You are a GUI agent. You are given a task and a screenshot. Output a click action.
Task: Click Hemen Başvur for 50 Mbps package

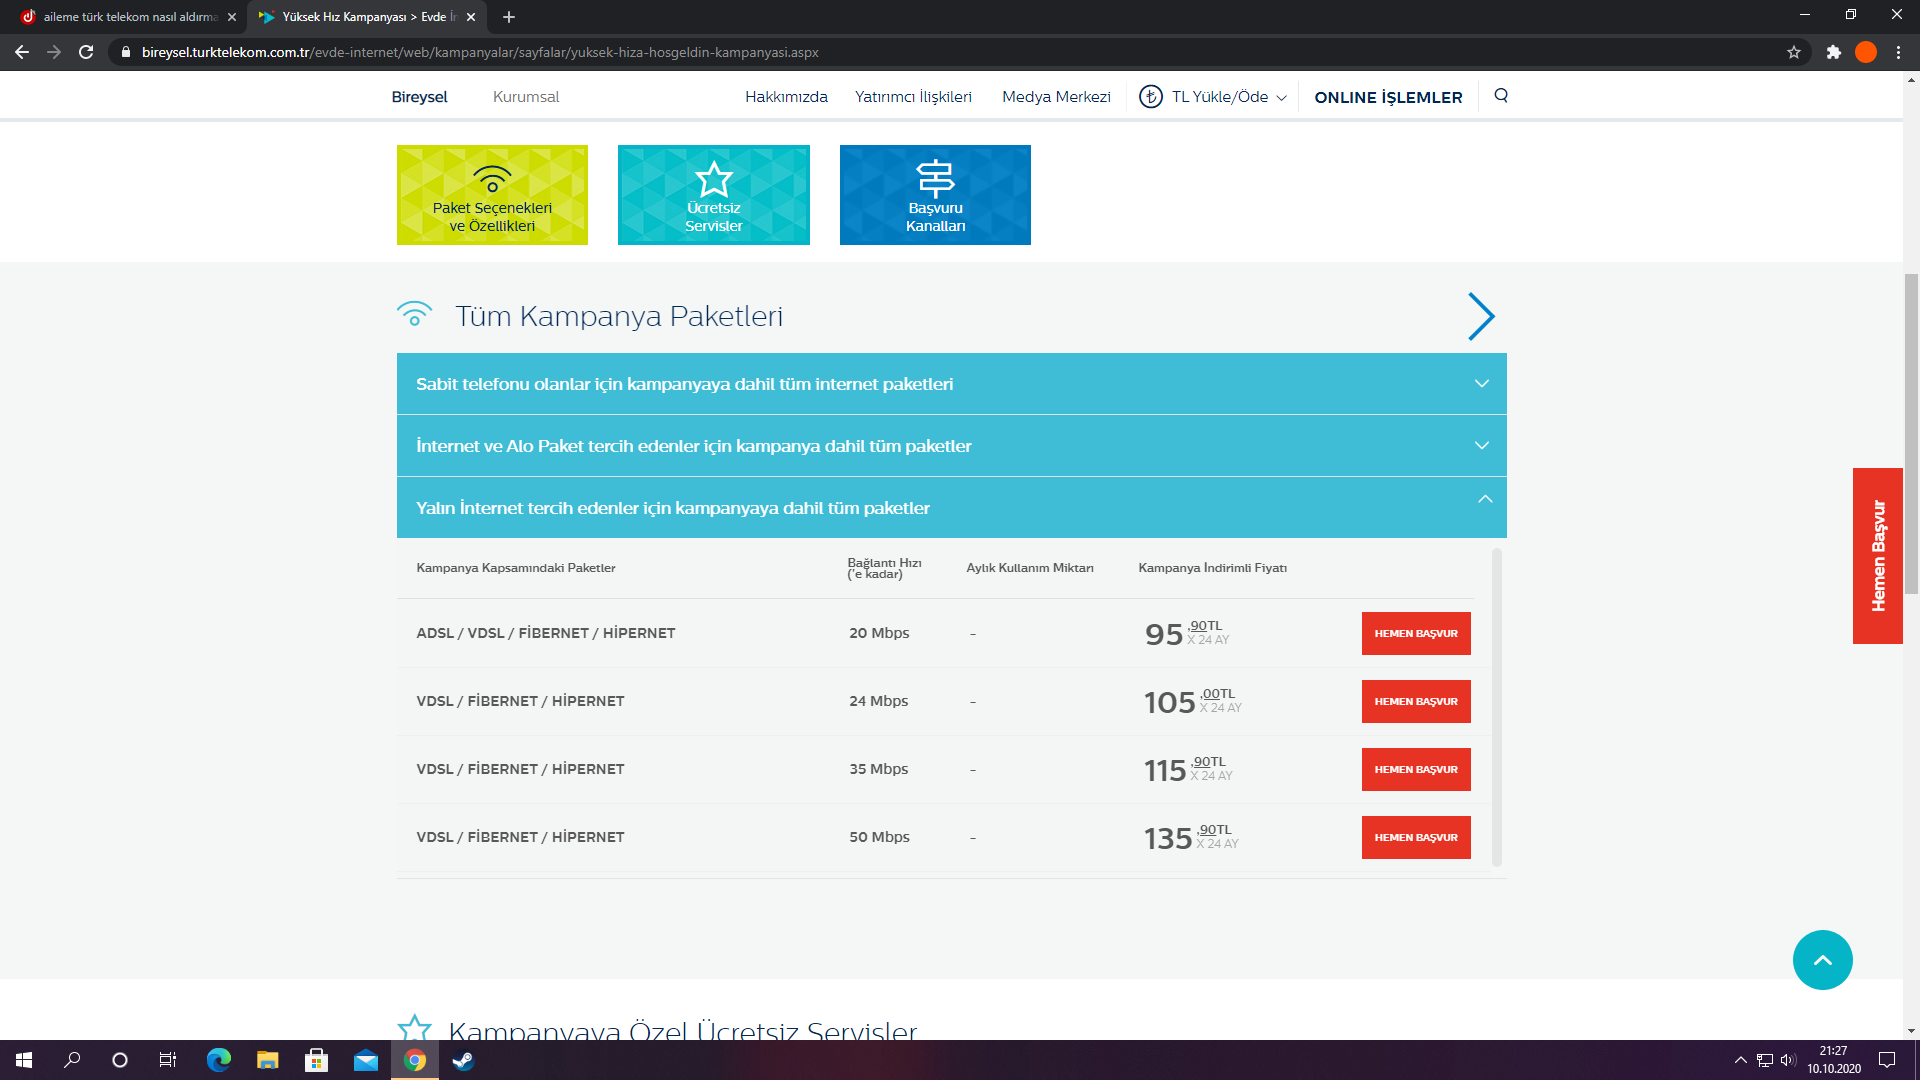coord(1415,838)
